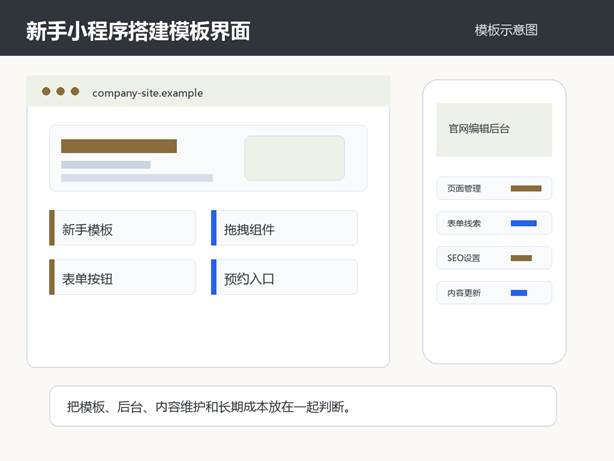Open the 预约入口 card
This screenshot has width=614, height=461.
(284, 277)
